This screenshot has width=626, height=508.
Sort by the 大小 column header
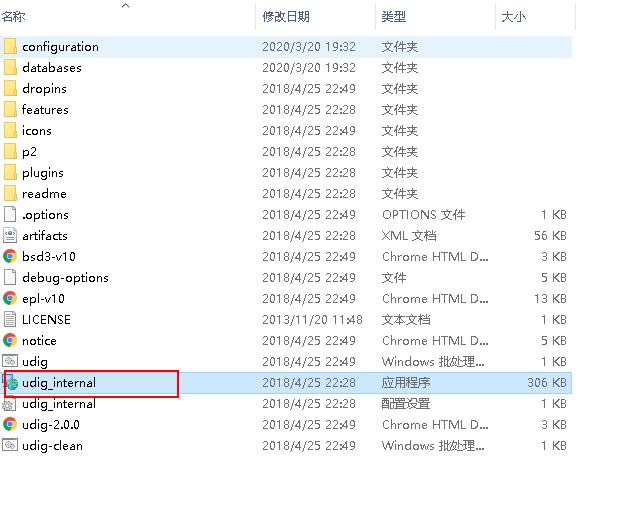pos(513,17)
